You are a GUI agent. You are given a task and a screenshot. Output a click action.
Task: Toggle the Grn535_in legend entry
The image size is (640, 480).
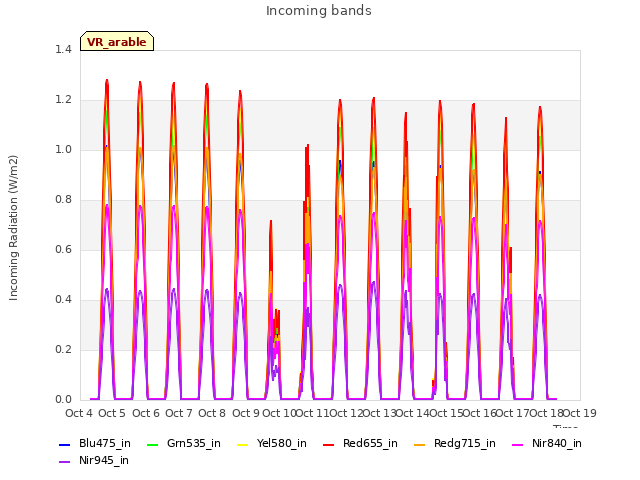(184, 443)
